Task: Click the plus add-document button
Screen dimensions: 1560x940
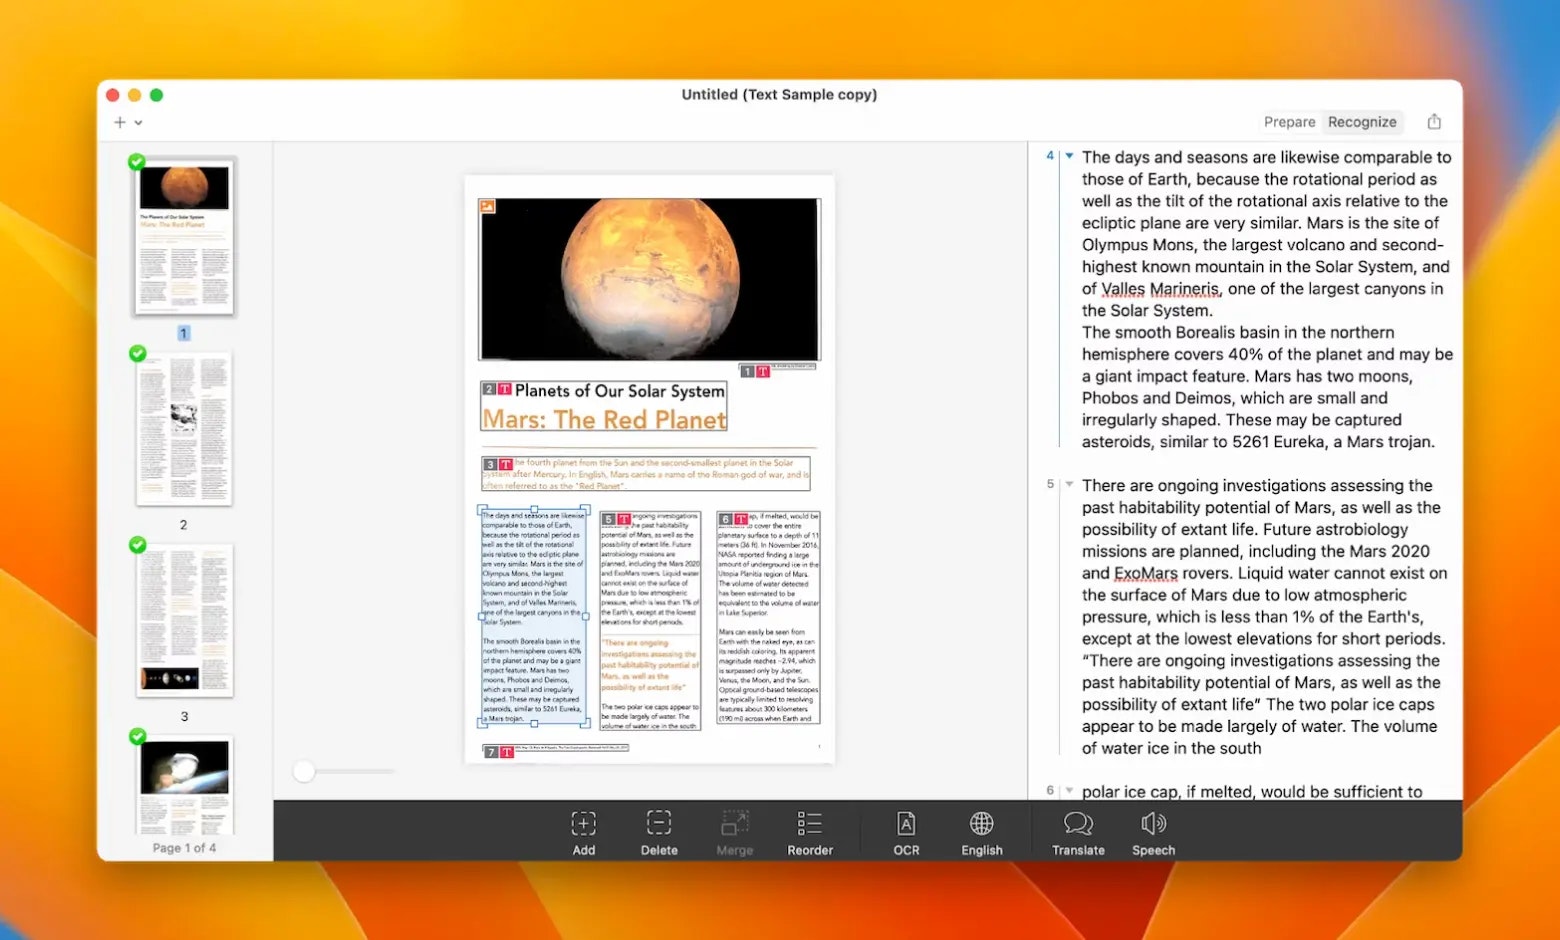Action: click(120, 122)
